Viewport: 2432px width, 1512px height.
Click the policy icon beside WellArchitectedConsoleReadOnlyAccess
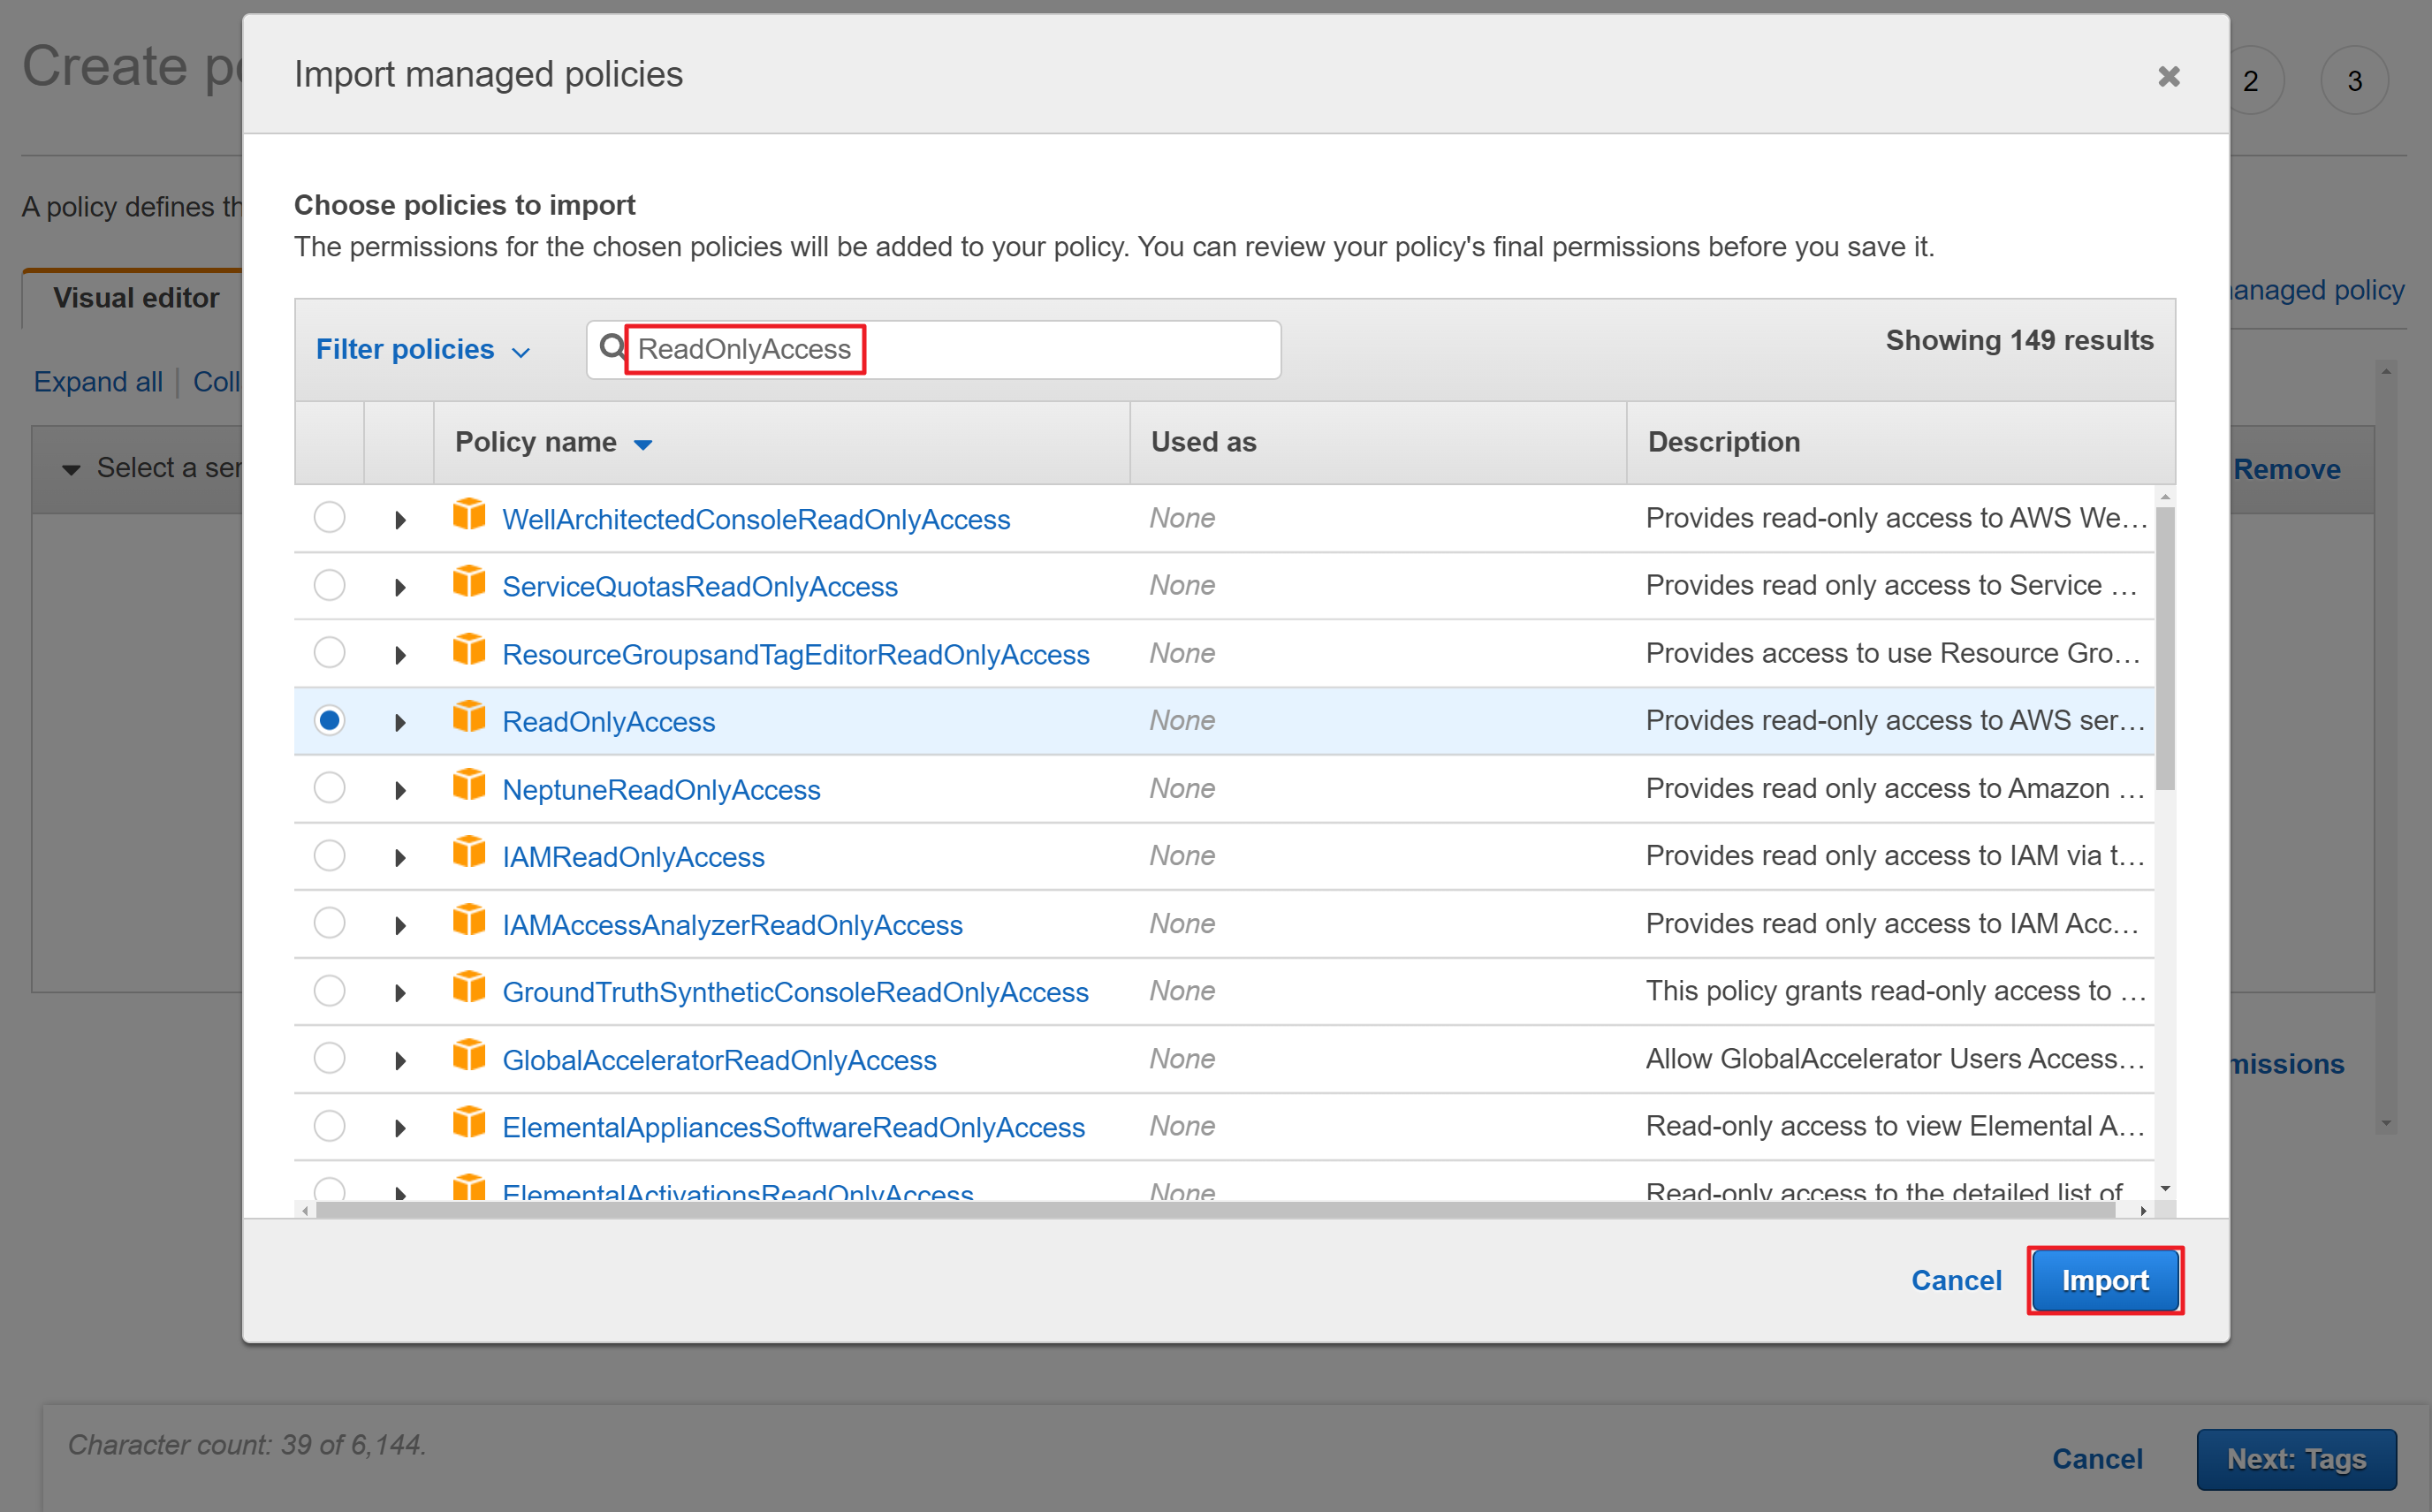tap(468, 515)
